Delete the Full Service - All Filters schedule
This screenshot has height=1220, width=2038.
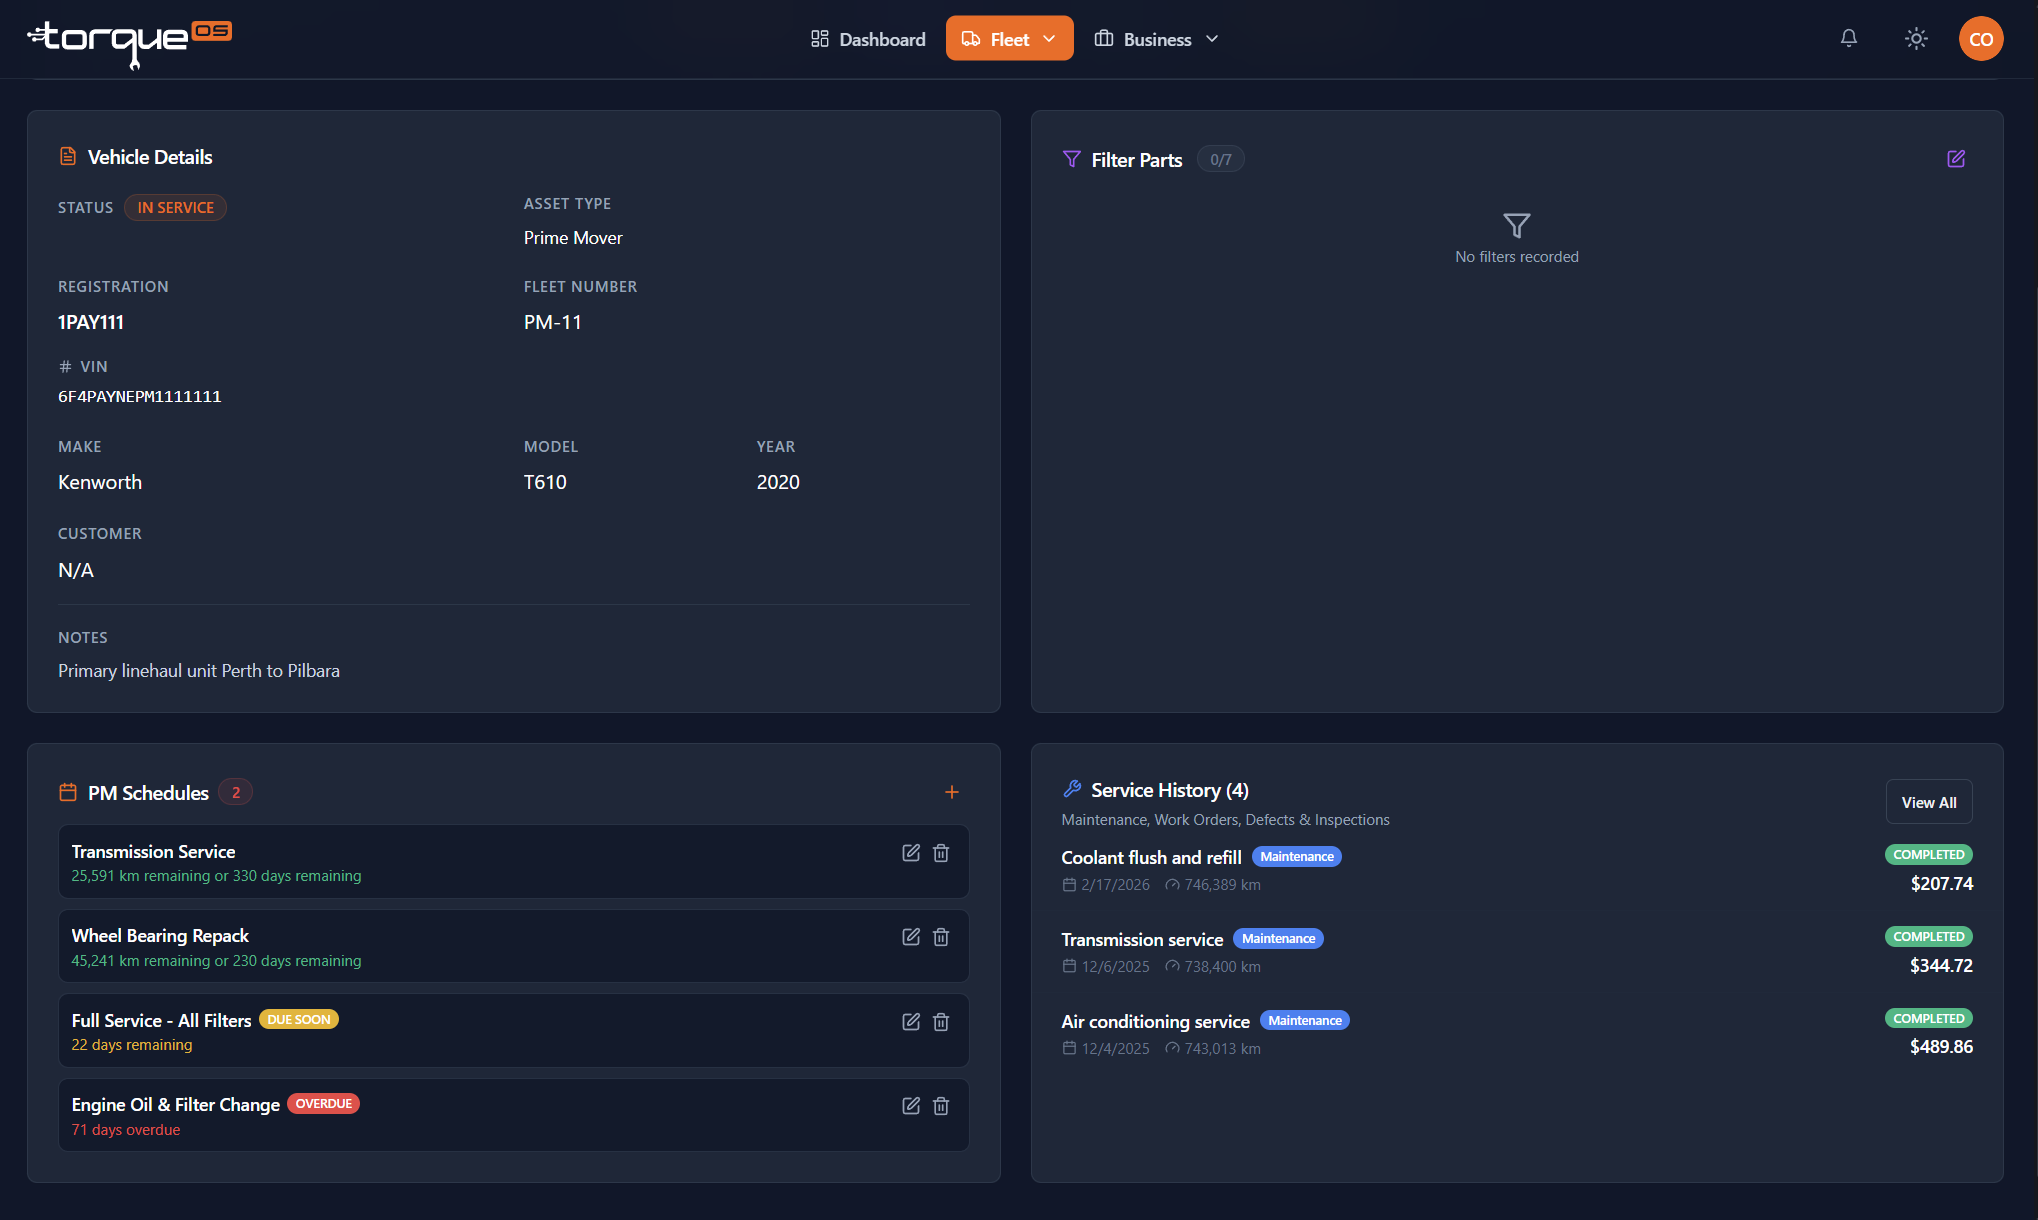pyautogui.click(x=941, y=1022)
